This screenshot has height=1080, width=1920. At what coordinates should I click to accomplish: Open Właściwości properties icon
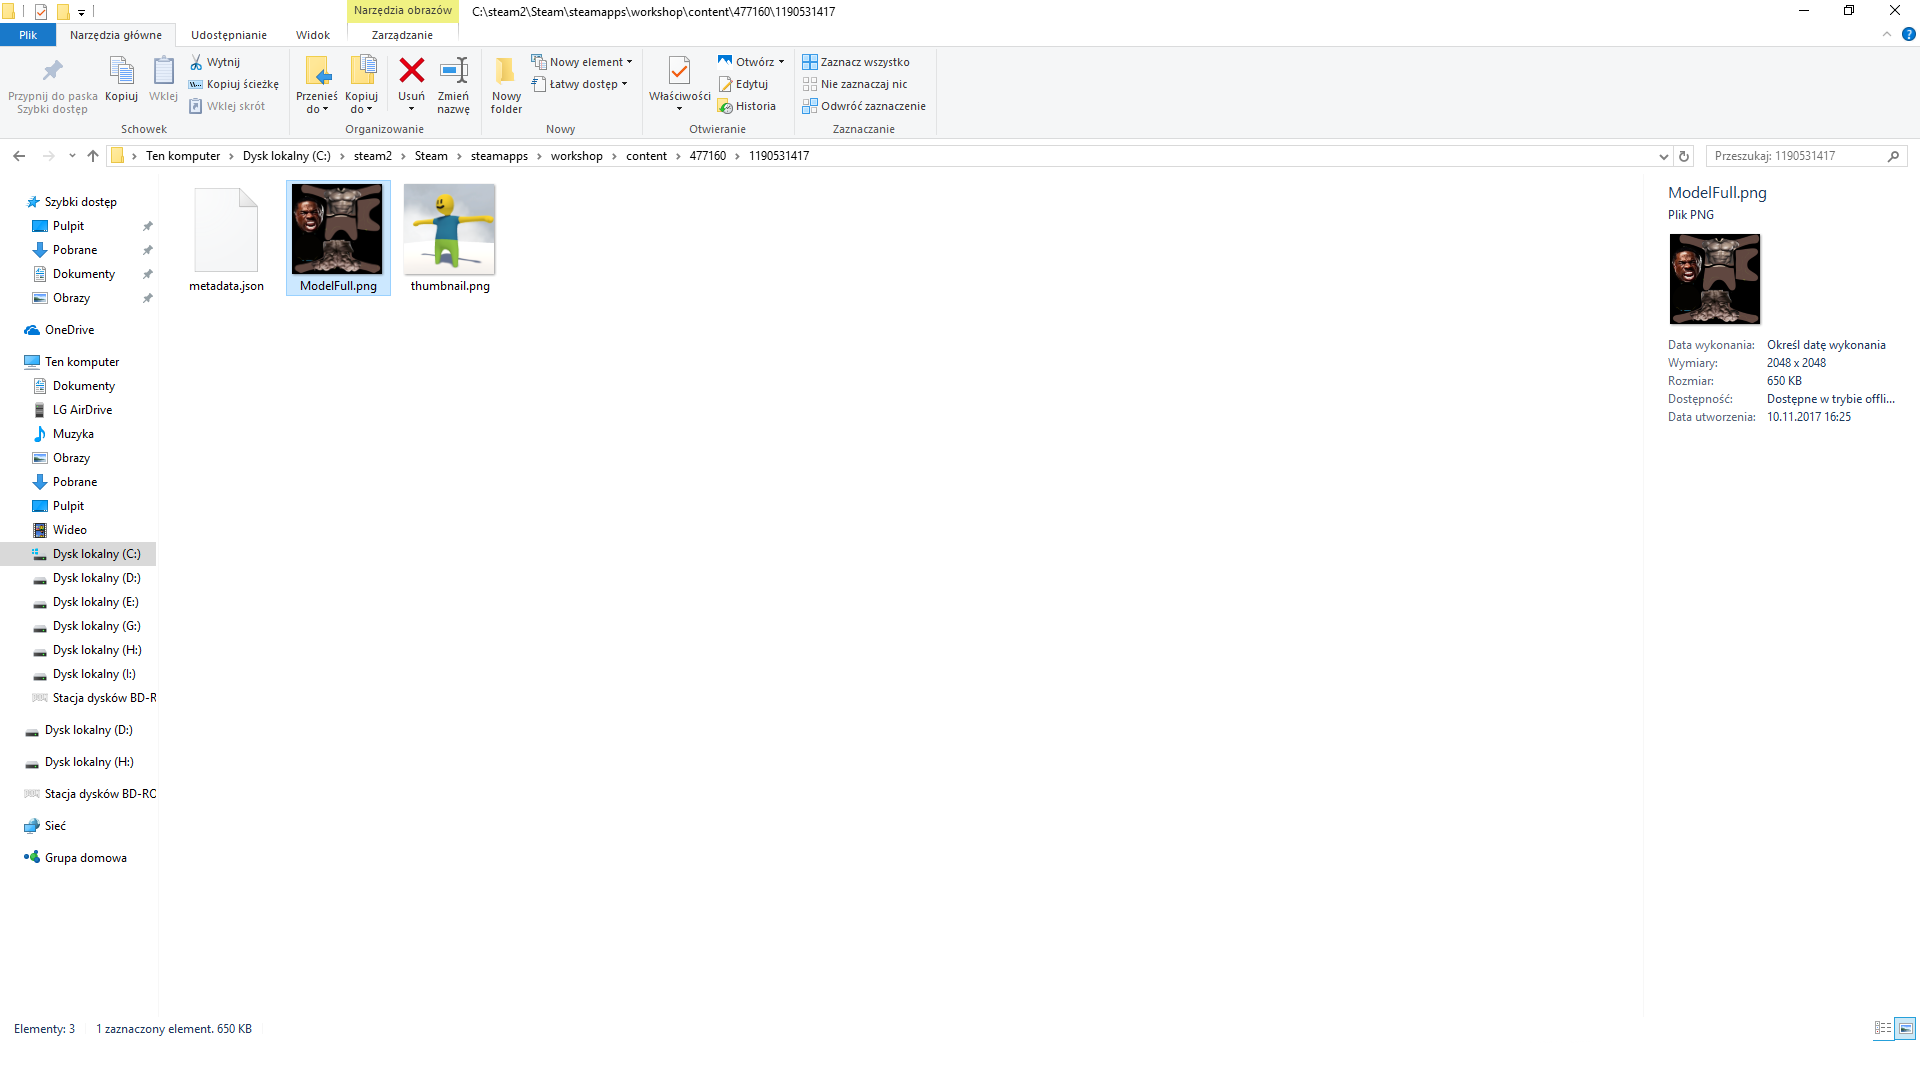coord(679,72)
